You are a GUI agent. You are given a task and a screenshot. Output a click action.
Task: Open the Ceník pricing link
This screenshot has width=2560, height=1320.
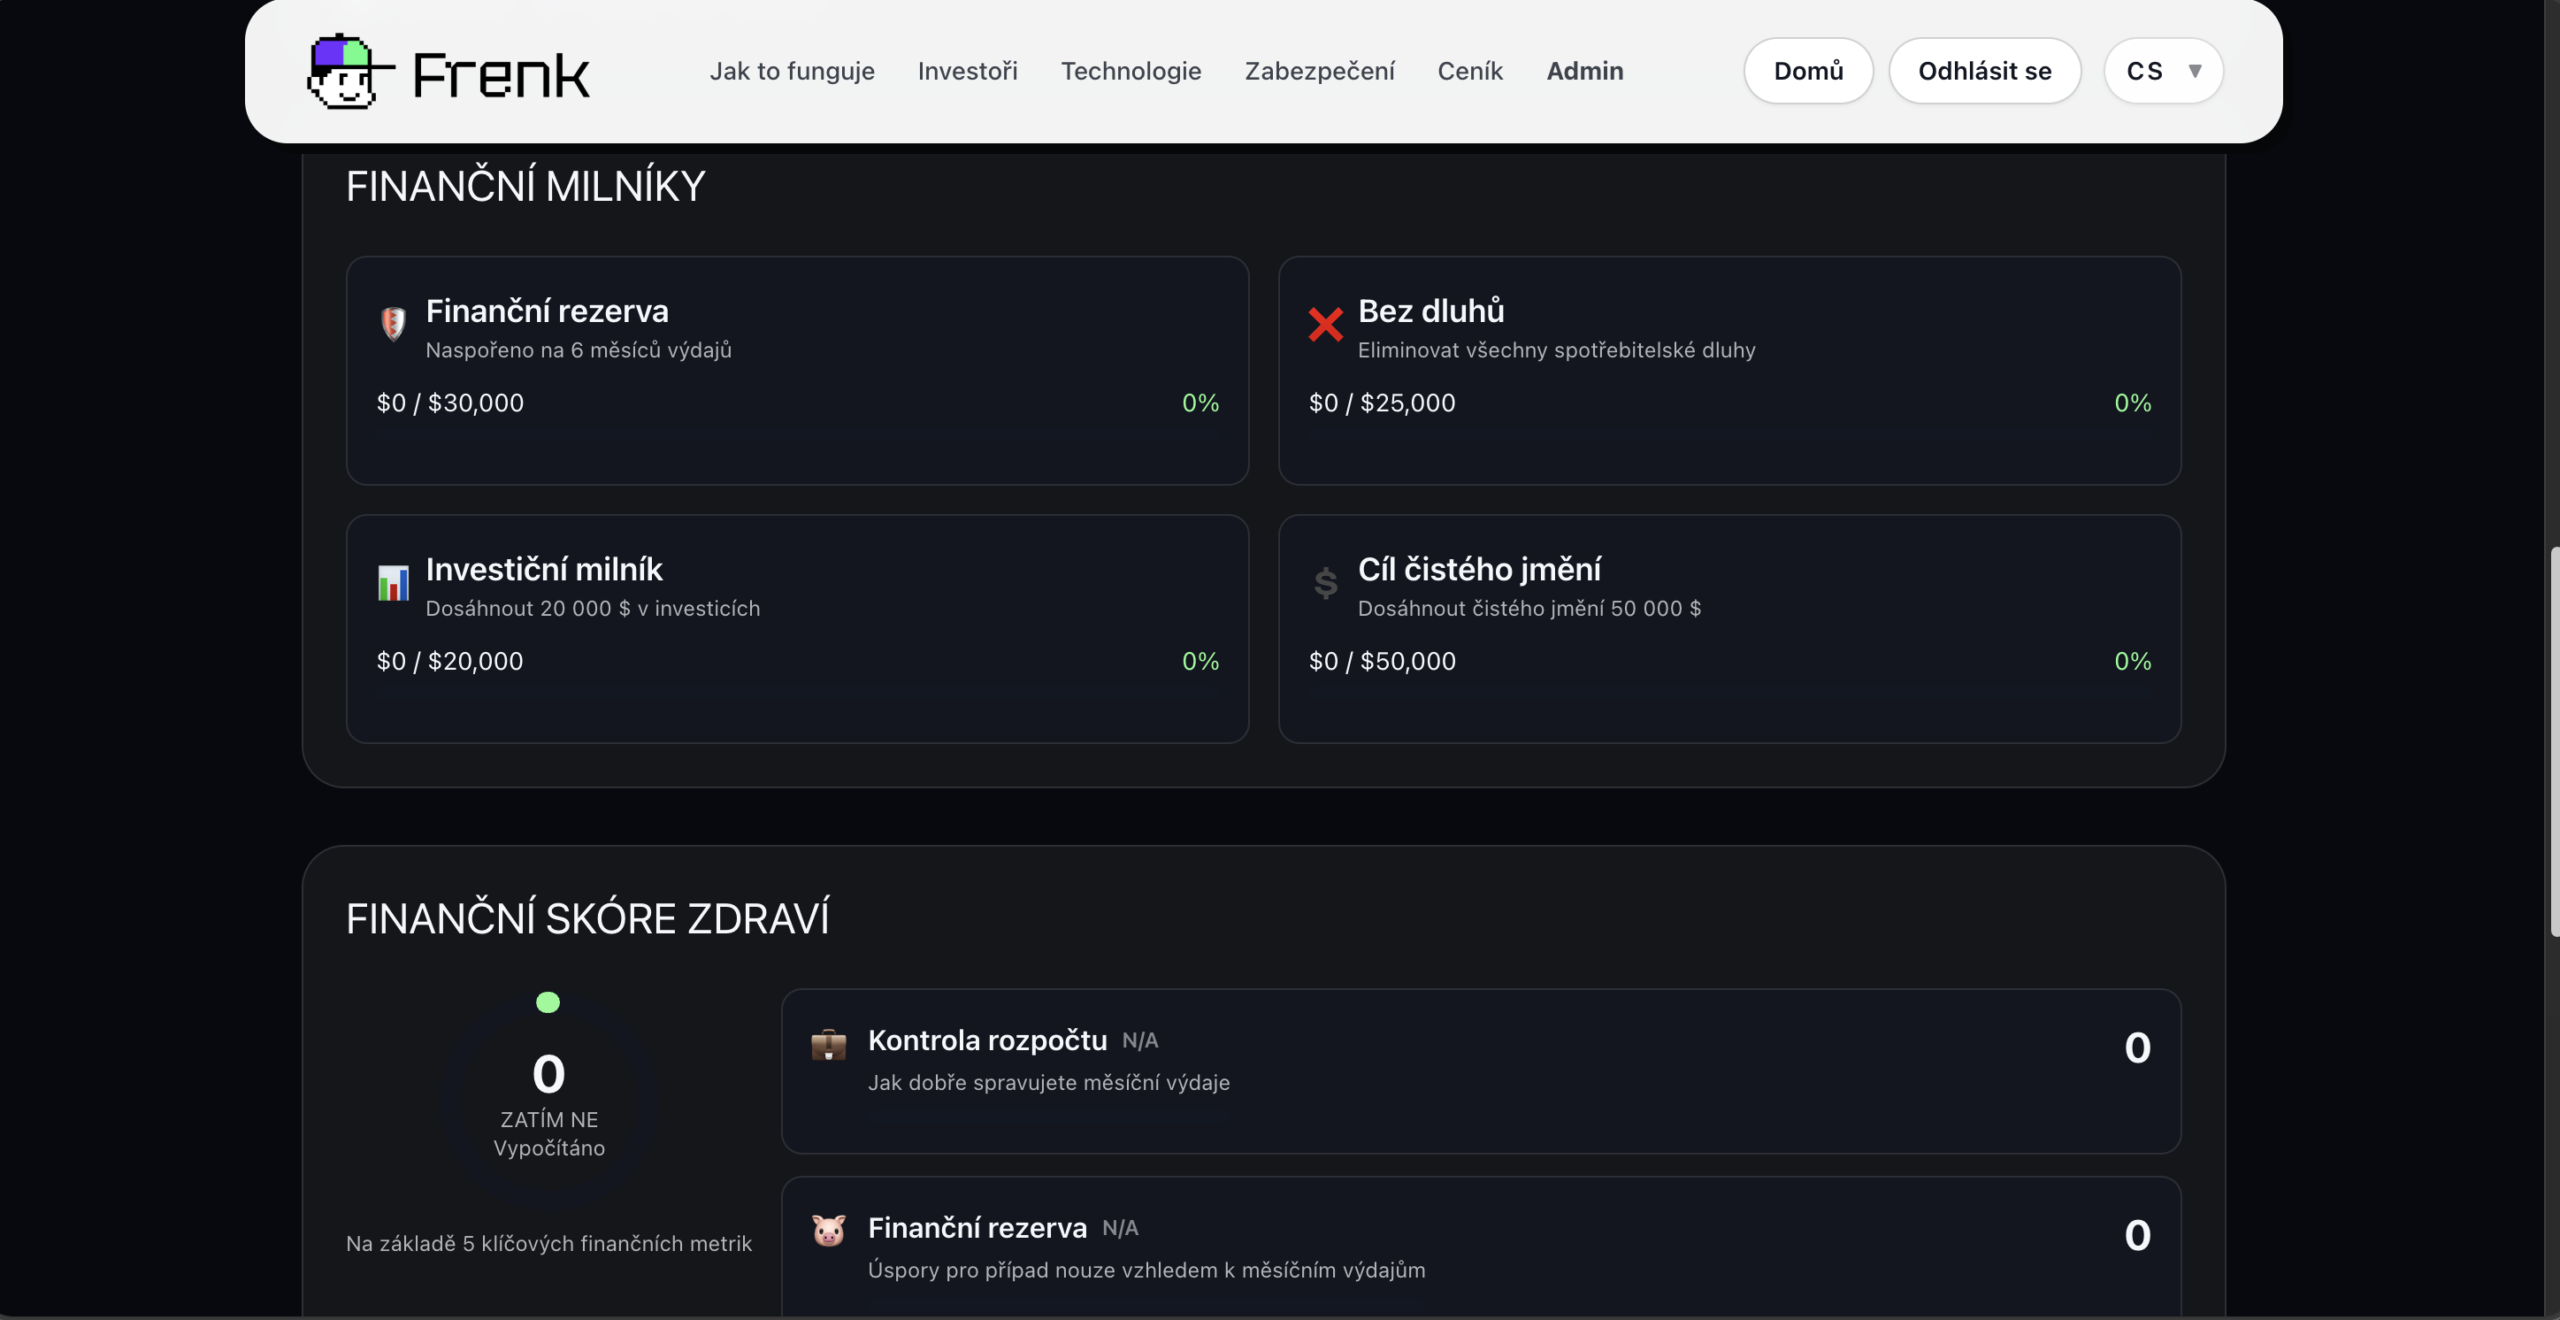tap(1470, 71)
